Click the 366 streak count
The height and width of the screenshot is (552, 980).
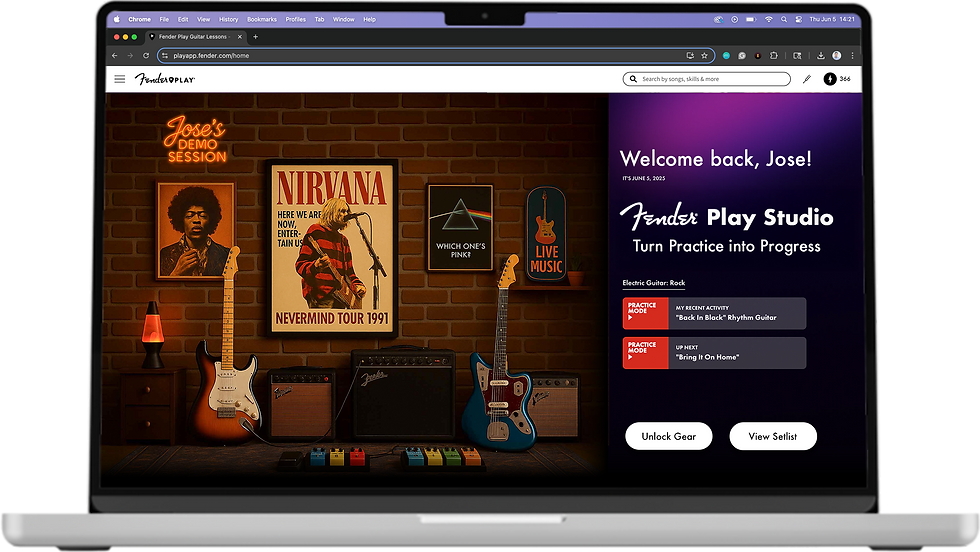845,79
